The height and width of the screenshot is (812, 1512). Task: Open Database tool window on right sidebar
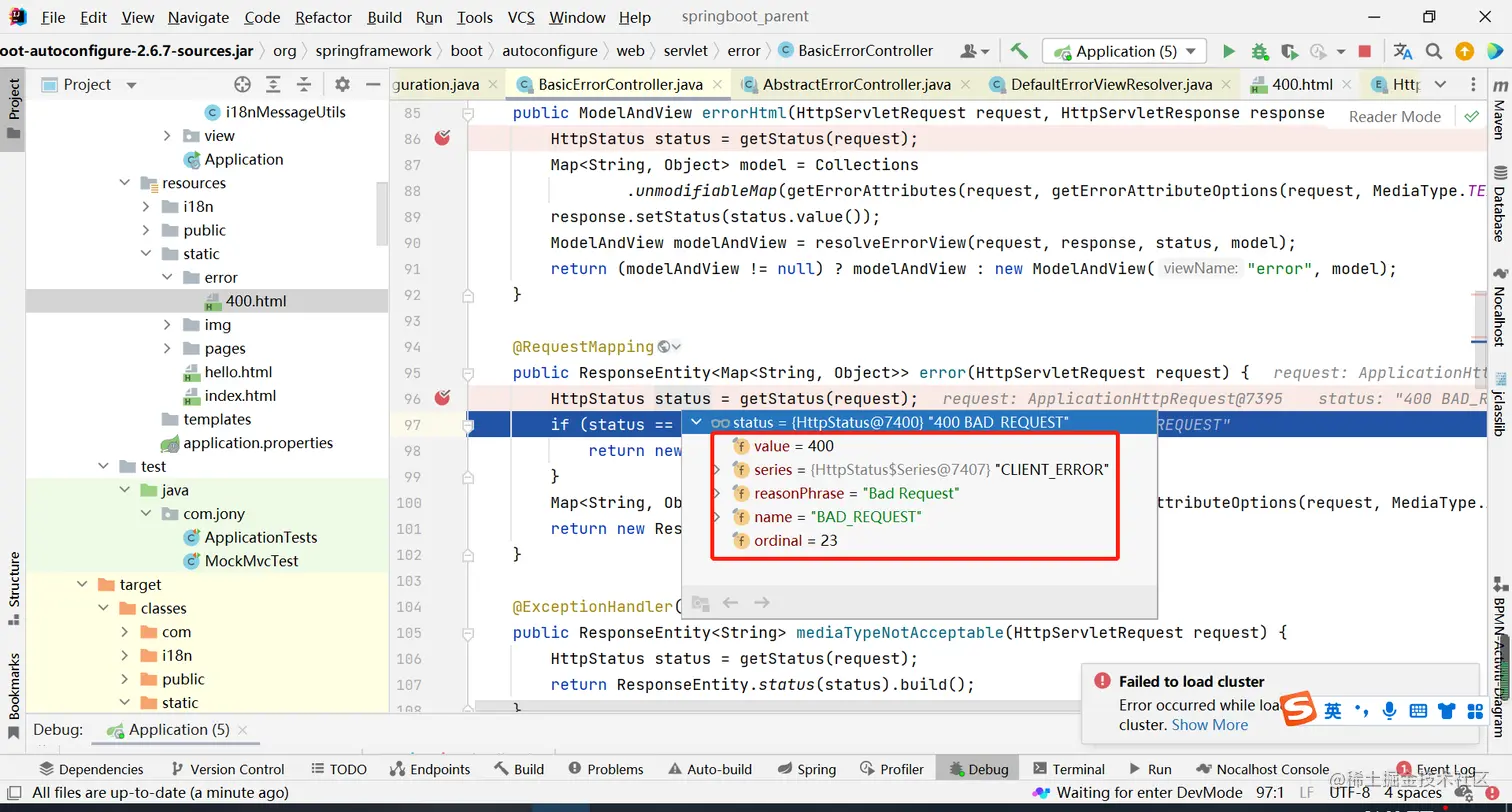1499,203
